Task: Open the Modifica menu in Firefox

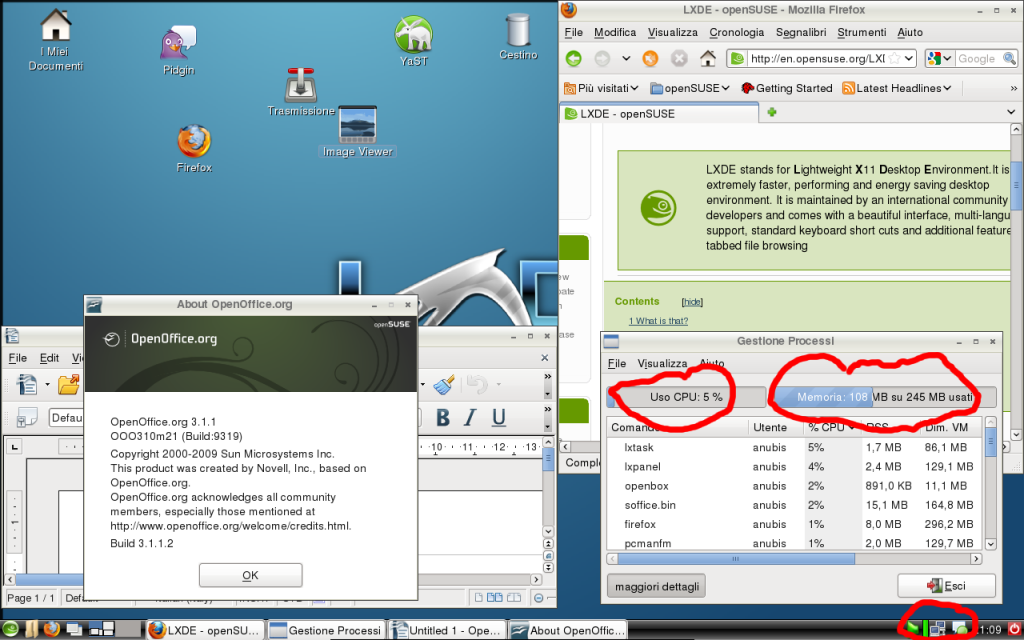Action: pos(615,33)
